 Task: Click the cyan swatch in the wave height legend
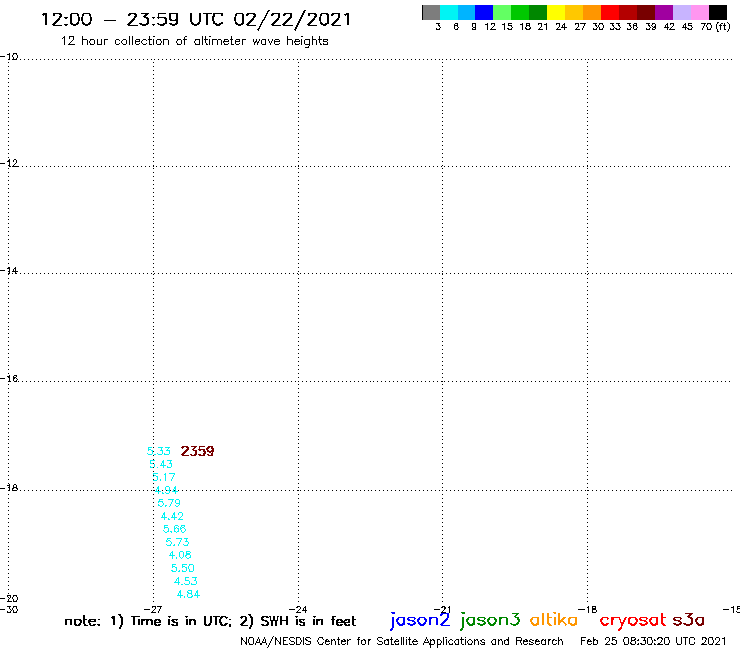pyautogui.click(x=449, y=12)
